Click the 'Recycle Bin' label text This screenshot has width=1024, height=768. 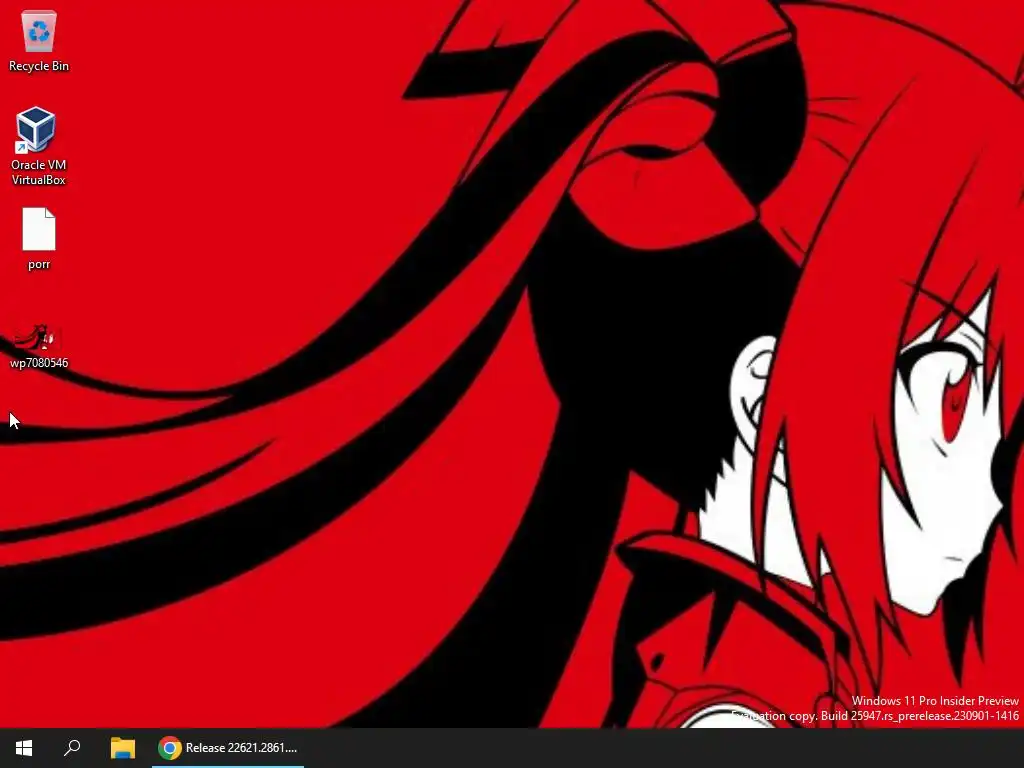pyautogui.click(x=39, y=66)
